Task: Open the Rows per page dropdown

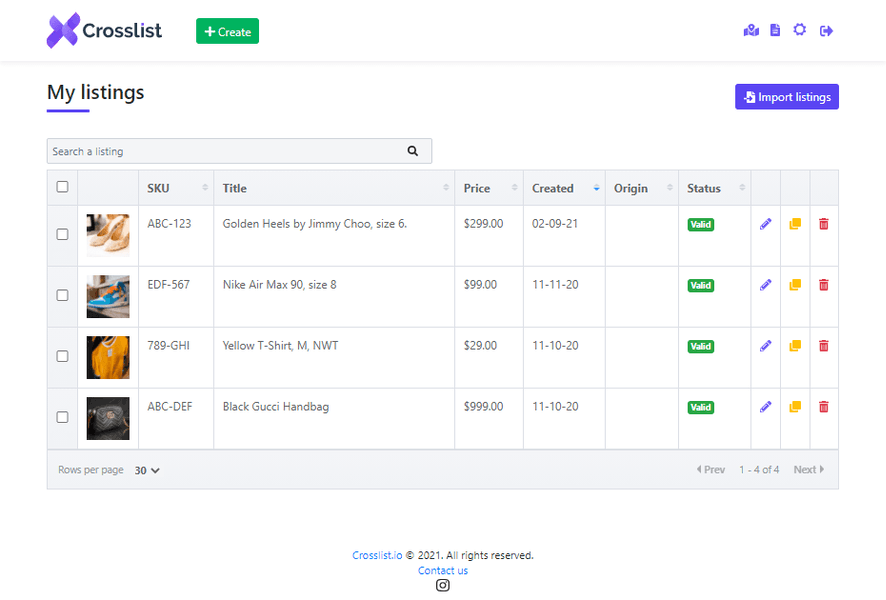Action: 146,469
